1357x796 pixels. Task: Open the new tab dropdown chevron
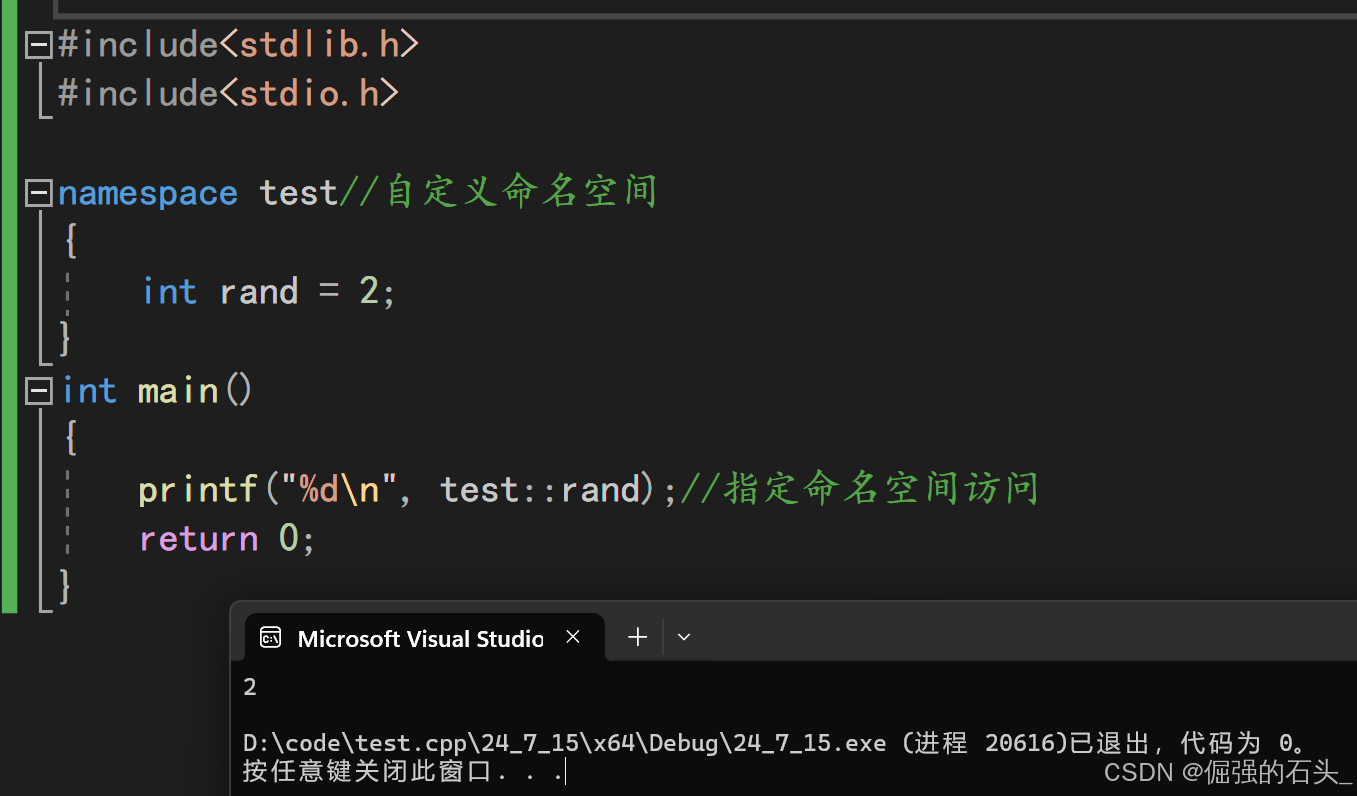[x=684, y=637]
